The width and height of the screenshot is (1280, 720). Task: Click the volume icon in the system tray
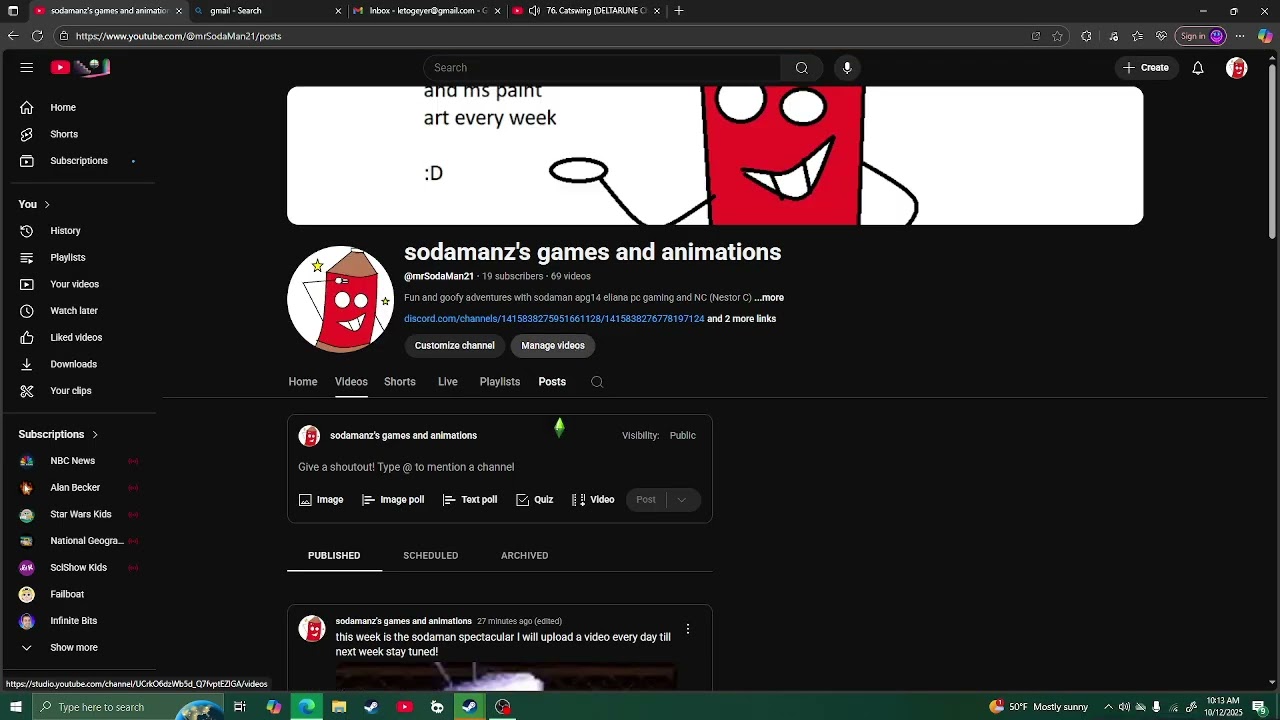(1124, 707)
